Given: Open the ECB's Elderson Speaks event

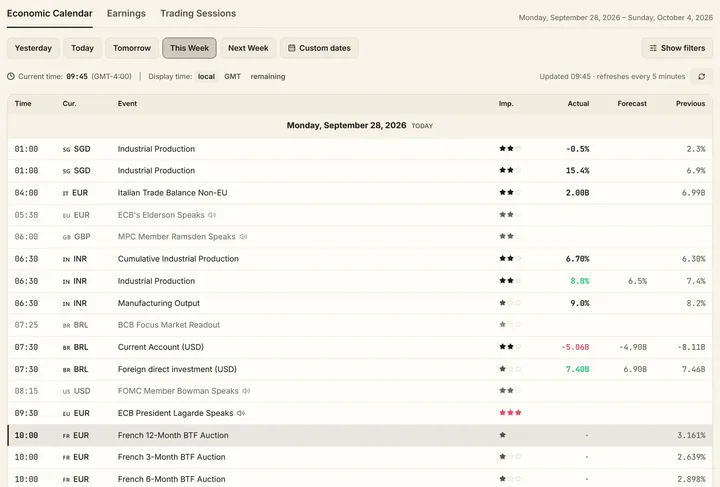Looking at the screenshot, I should coord(161,215).
